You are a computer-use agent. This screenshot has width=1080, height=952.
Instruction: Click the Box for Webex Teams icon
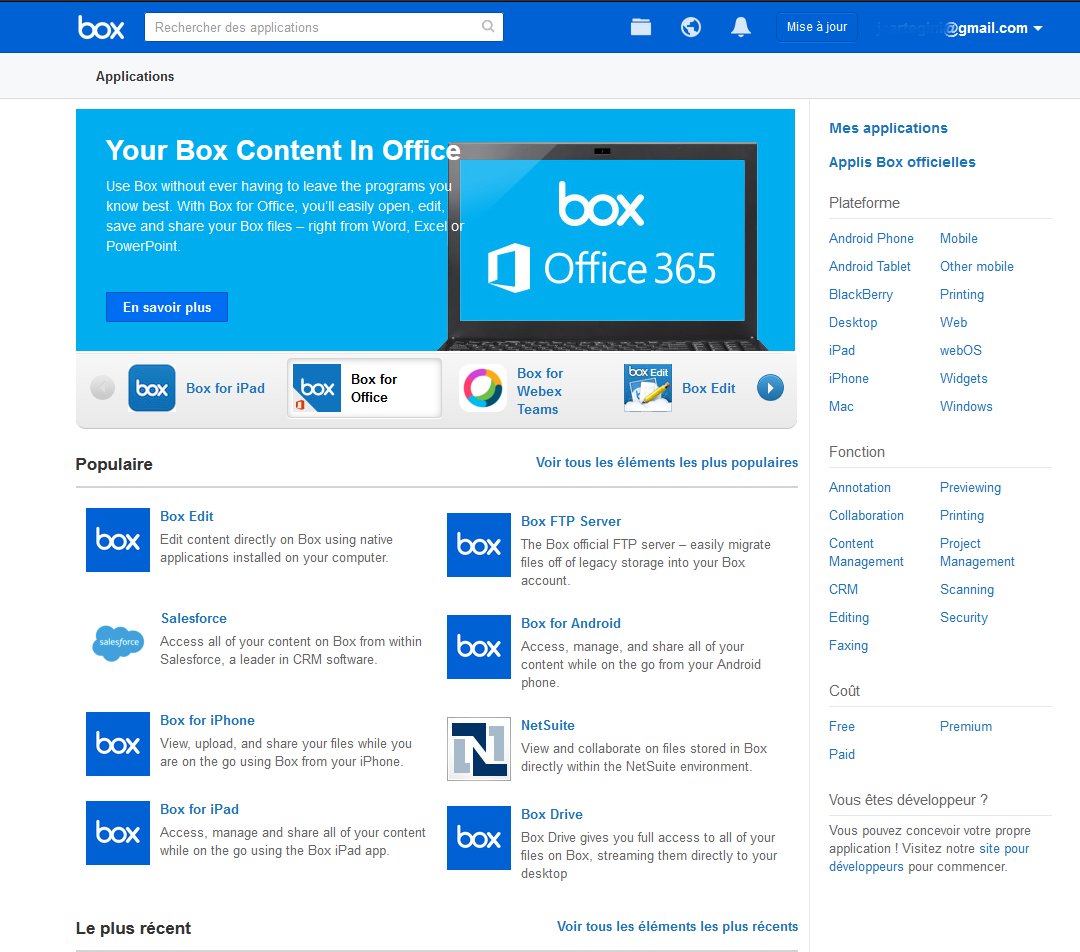(x=482, y=388)
